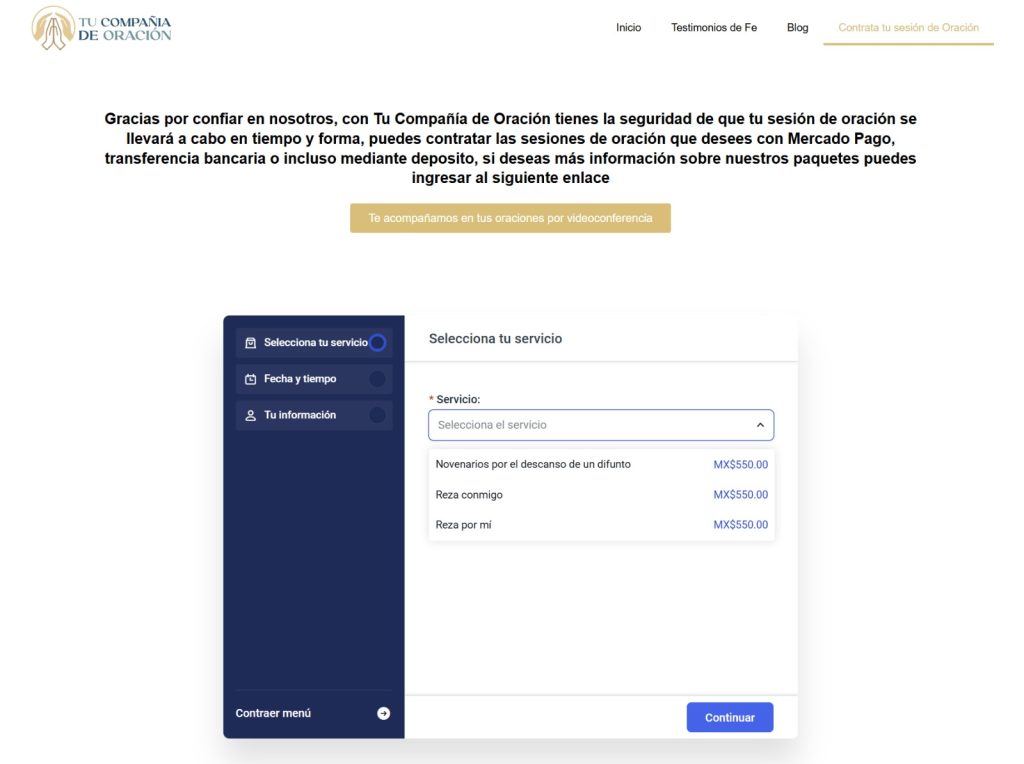Screen dimensions: 1024x764
Task: Click the bag icon beside Selecciona tu servicio
Action: pos(251,343)
